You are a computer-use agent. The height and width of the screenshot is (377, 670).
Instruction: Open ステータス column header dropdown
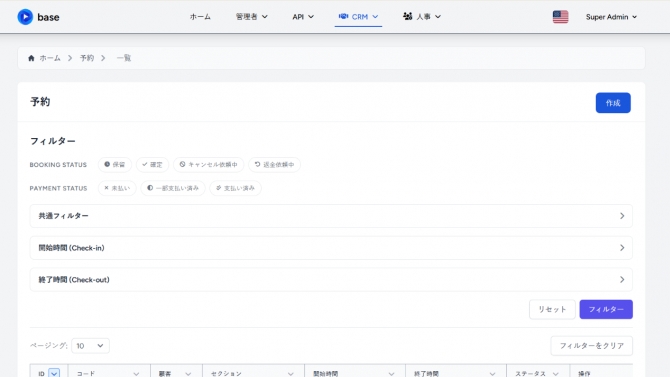[555, 374]
